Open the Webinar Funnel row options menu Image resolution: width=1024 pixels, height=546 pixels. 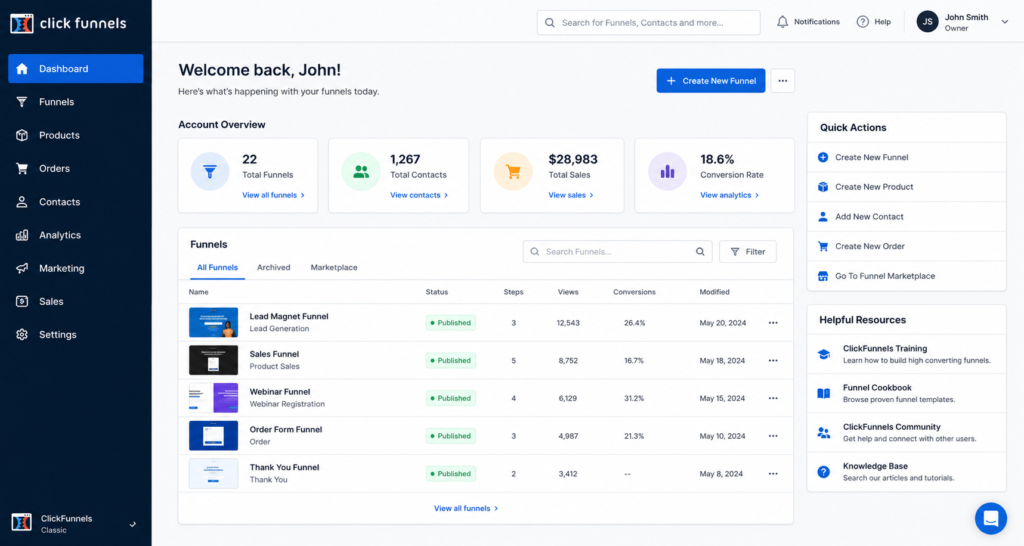pyautogui.click(x=773, y=398)
